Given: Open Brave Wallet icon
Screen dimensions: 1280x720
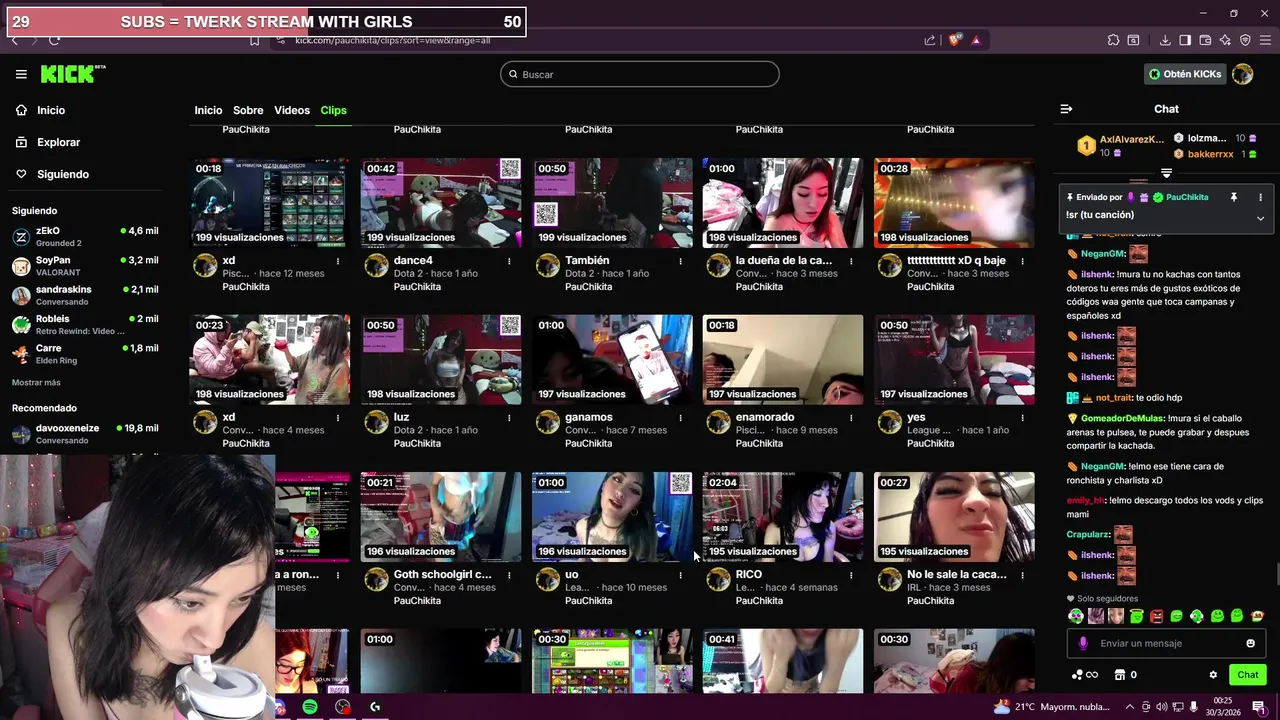Looking at the screenshot, I should click(x=1205, y=40).
